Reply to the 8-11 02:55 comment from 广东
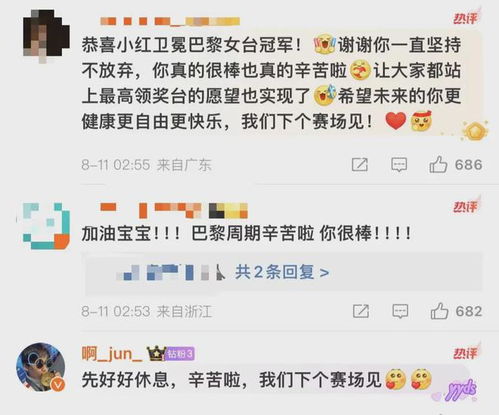This screenshot has width=499, height=415. (399, 165)
